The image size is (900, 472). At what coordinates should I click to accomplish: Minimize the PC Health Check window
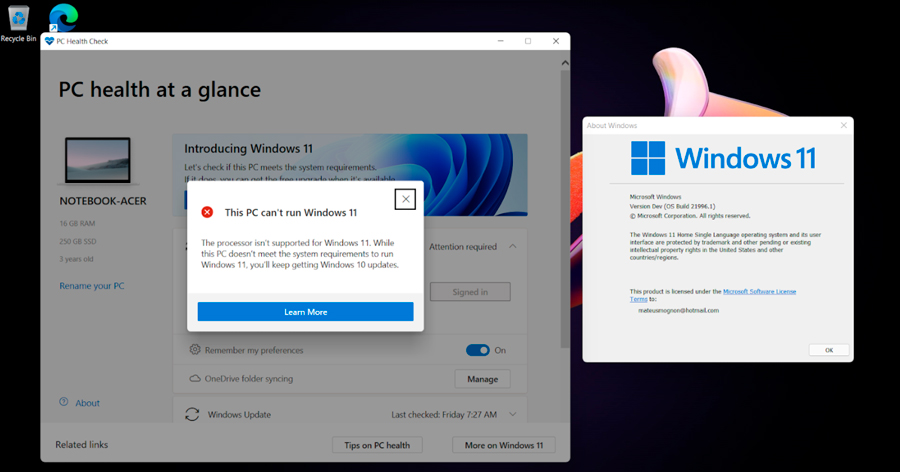(501, 41)
